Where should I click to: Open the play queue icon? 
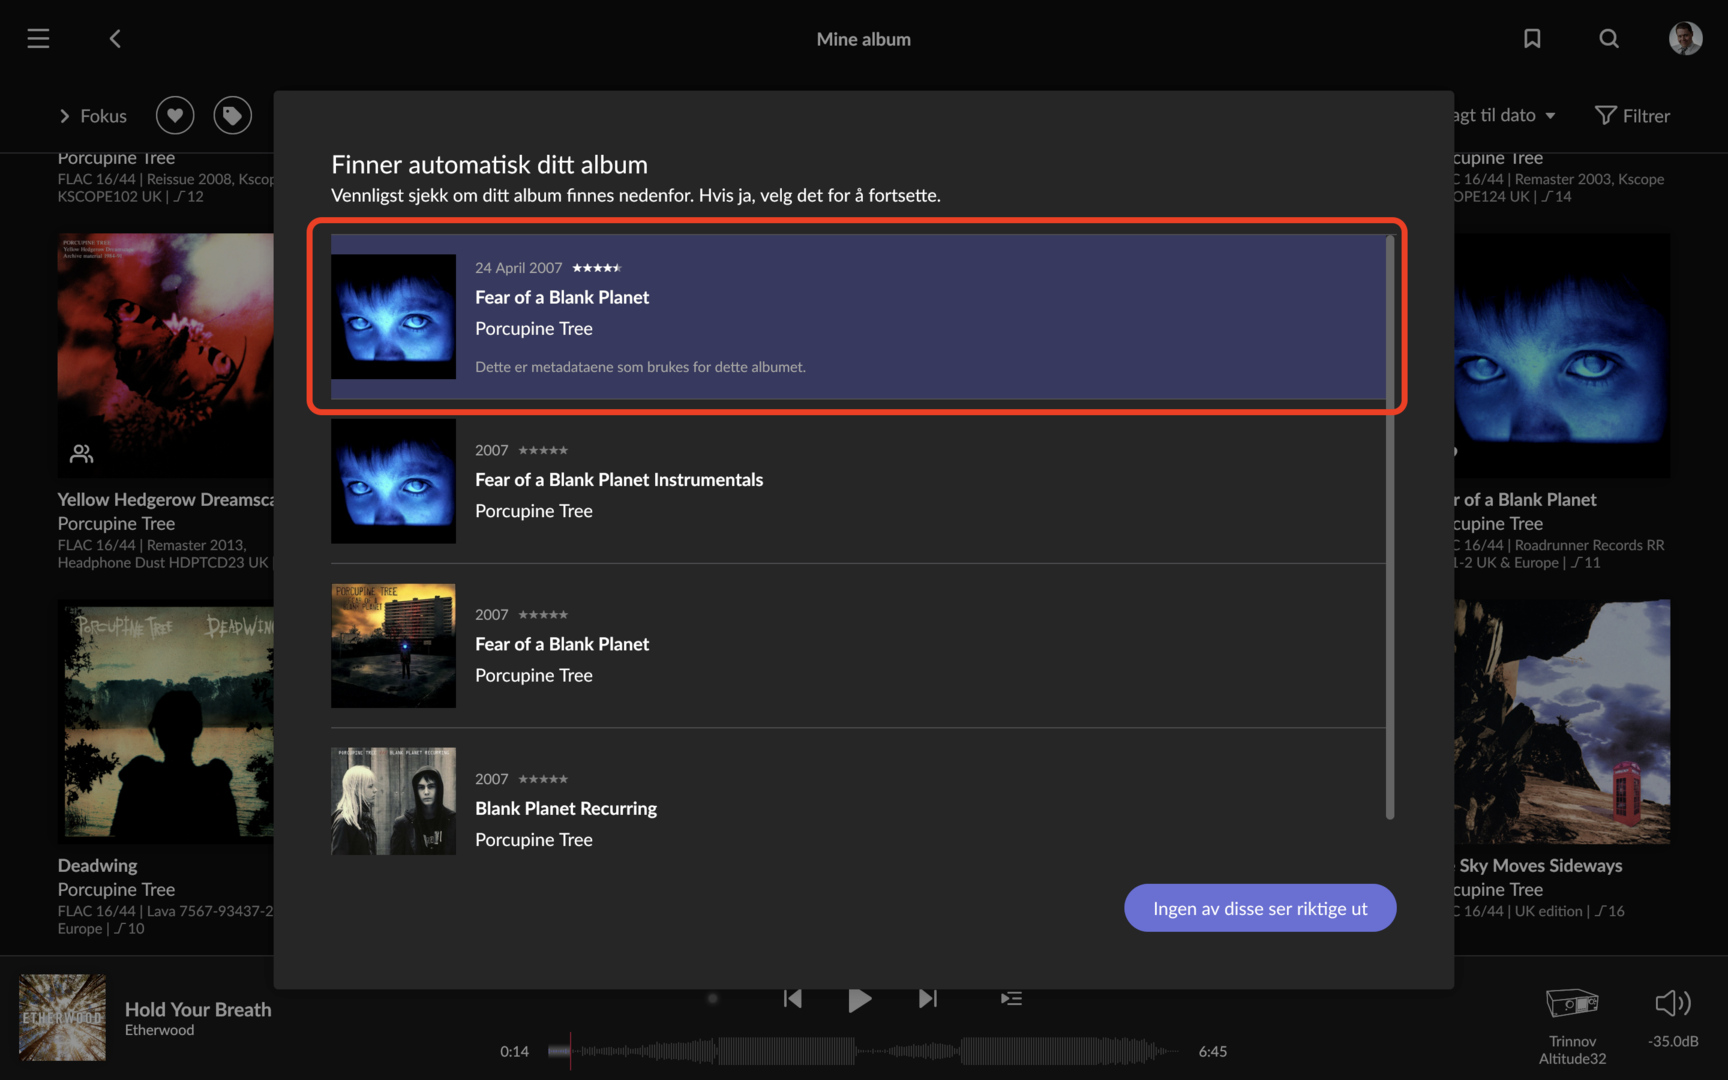(x=1011, y=998)
